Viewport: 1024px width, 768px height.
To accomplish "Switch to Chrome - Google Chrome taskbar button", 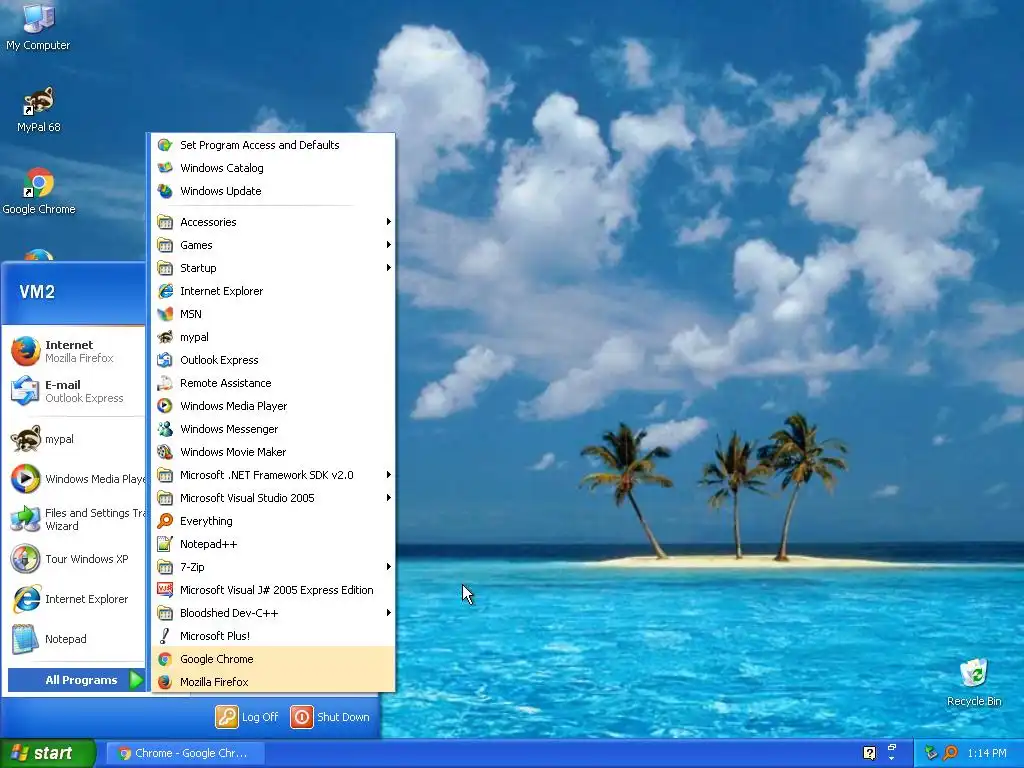I will (x=185, y=754).
